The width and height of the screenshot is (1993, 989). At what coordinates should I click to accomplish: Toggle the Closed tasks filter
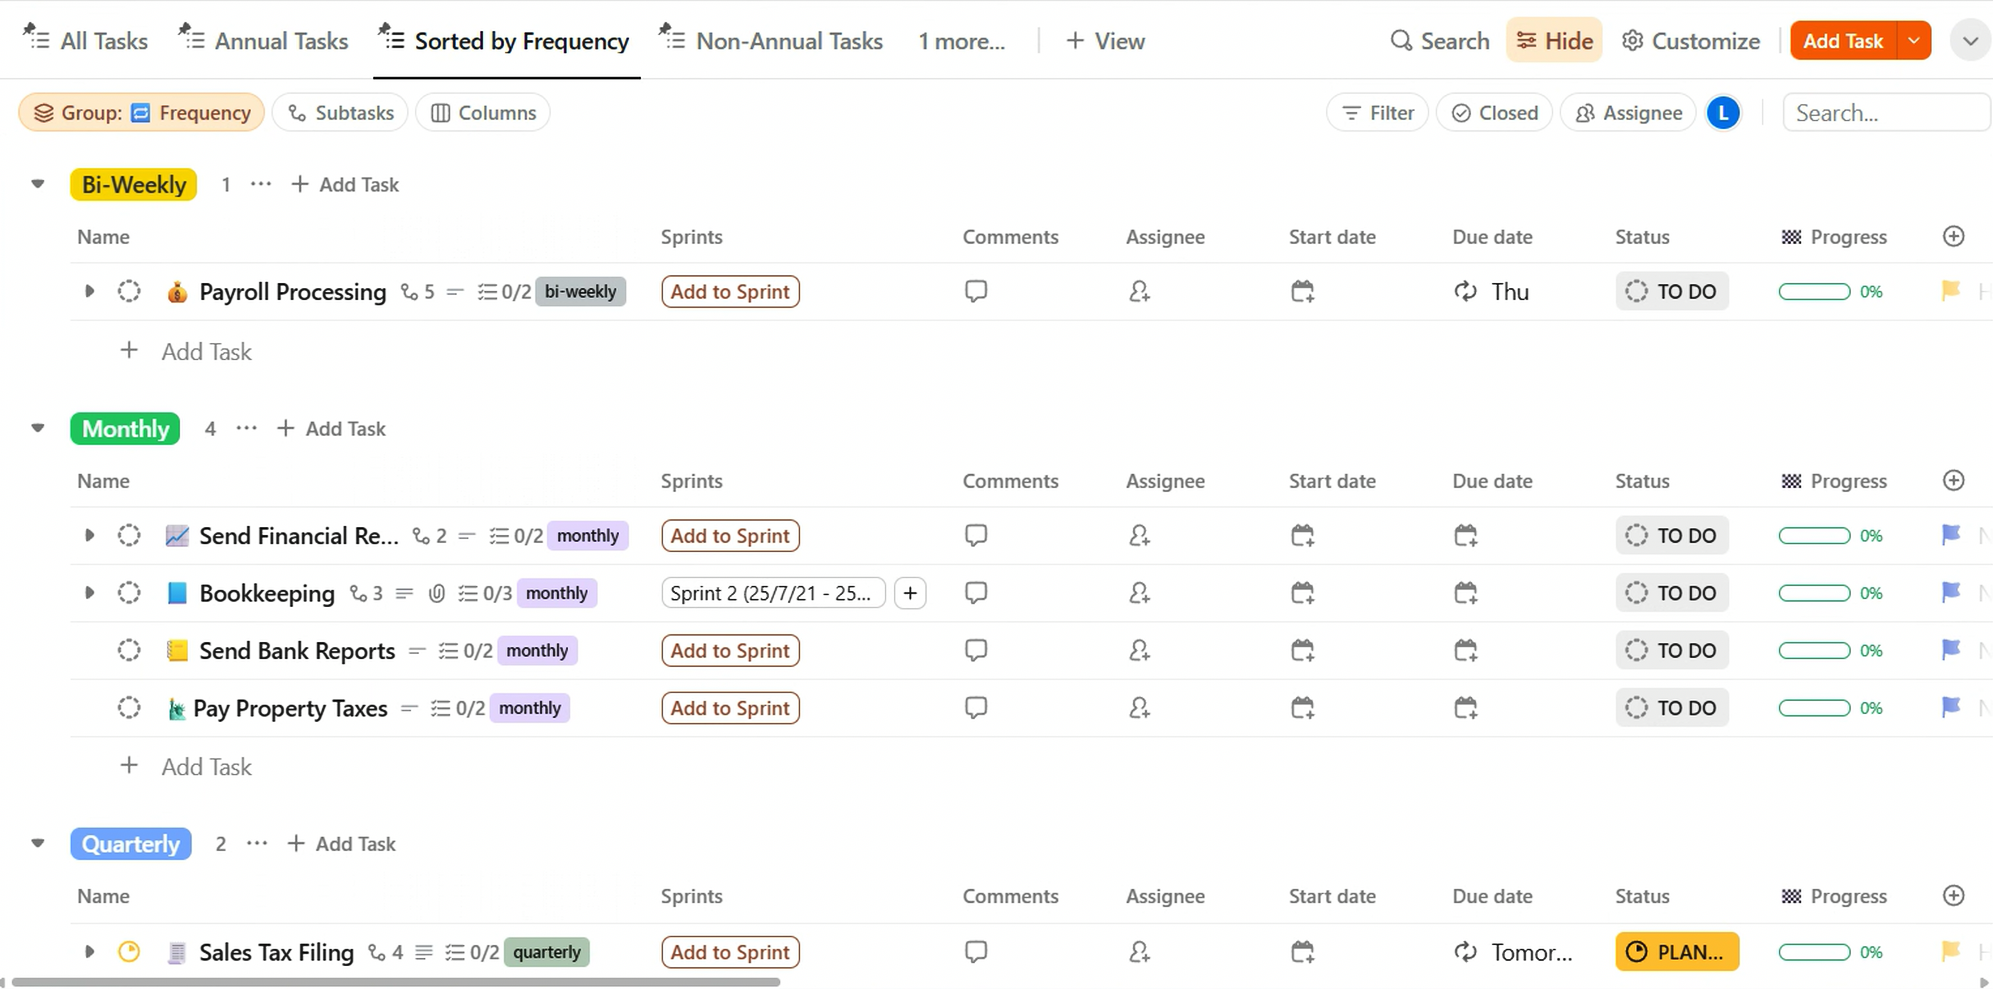[x=1494, y=113]
